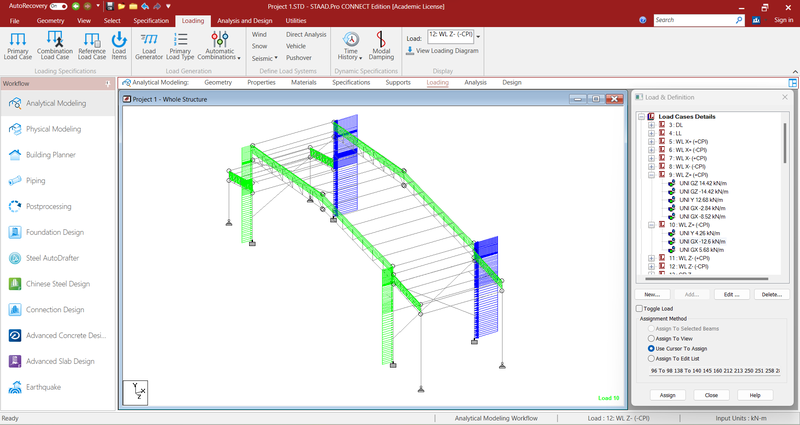
Task: Select UNI GZ 14.42 kN/m load item
Action: pos(703,184)
